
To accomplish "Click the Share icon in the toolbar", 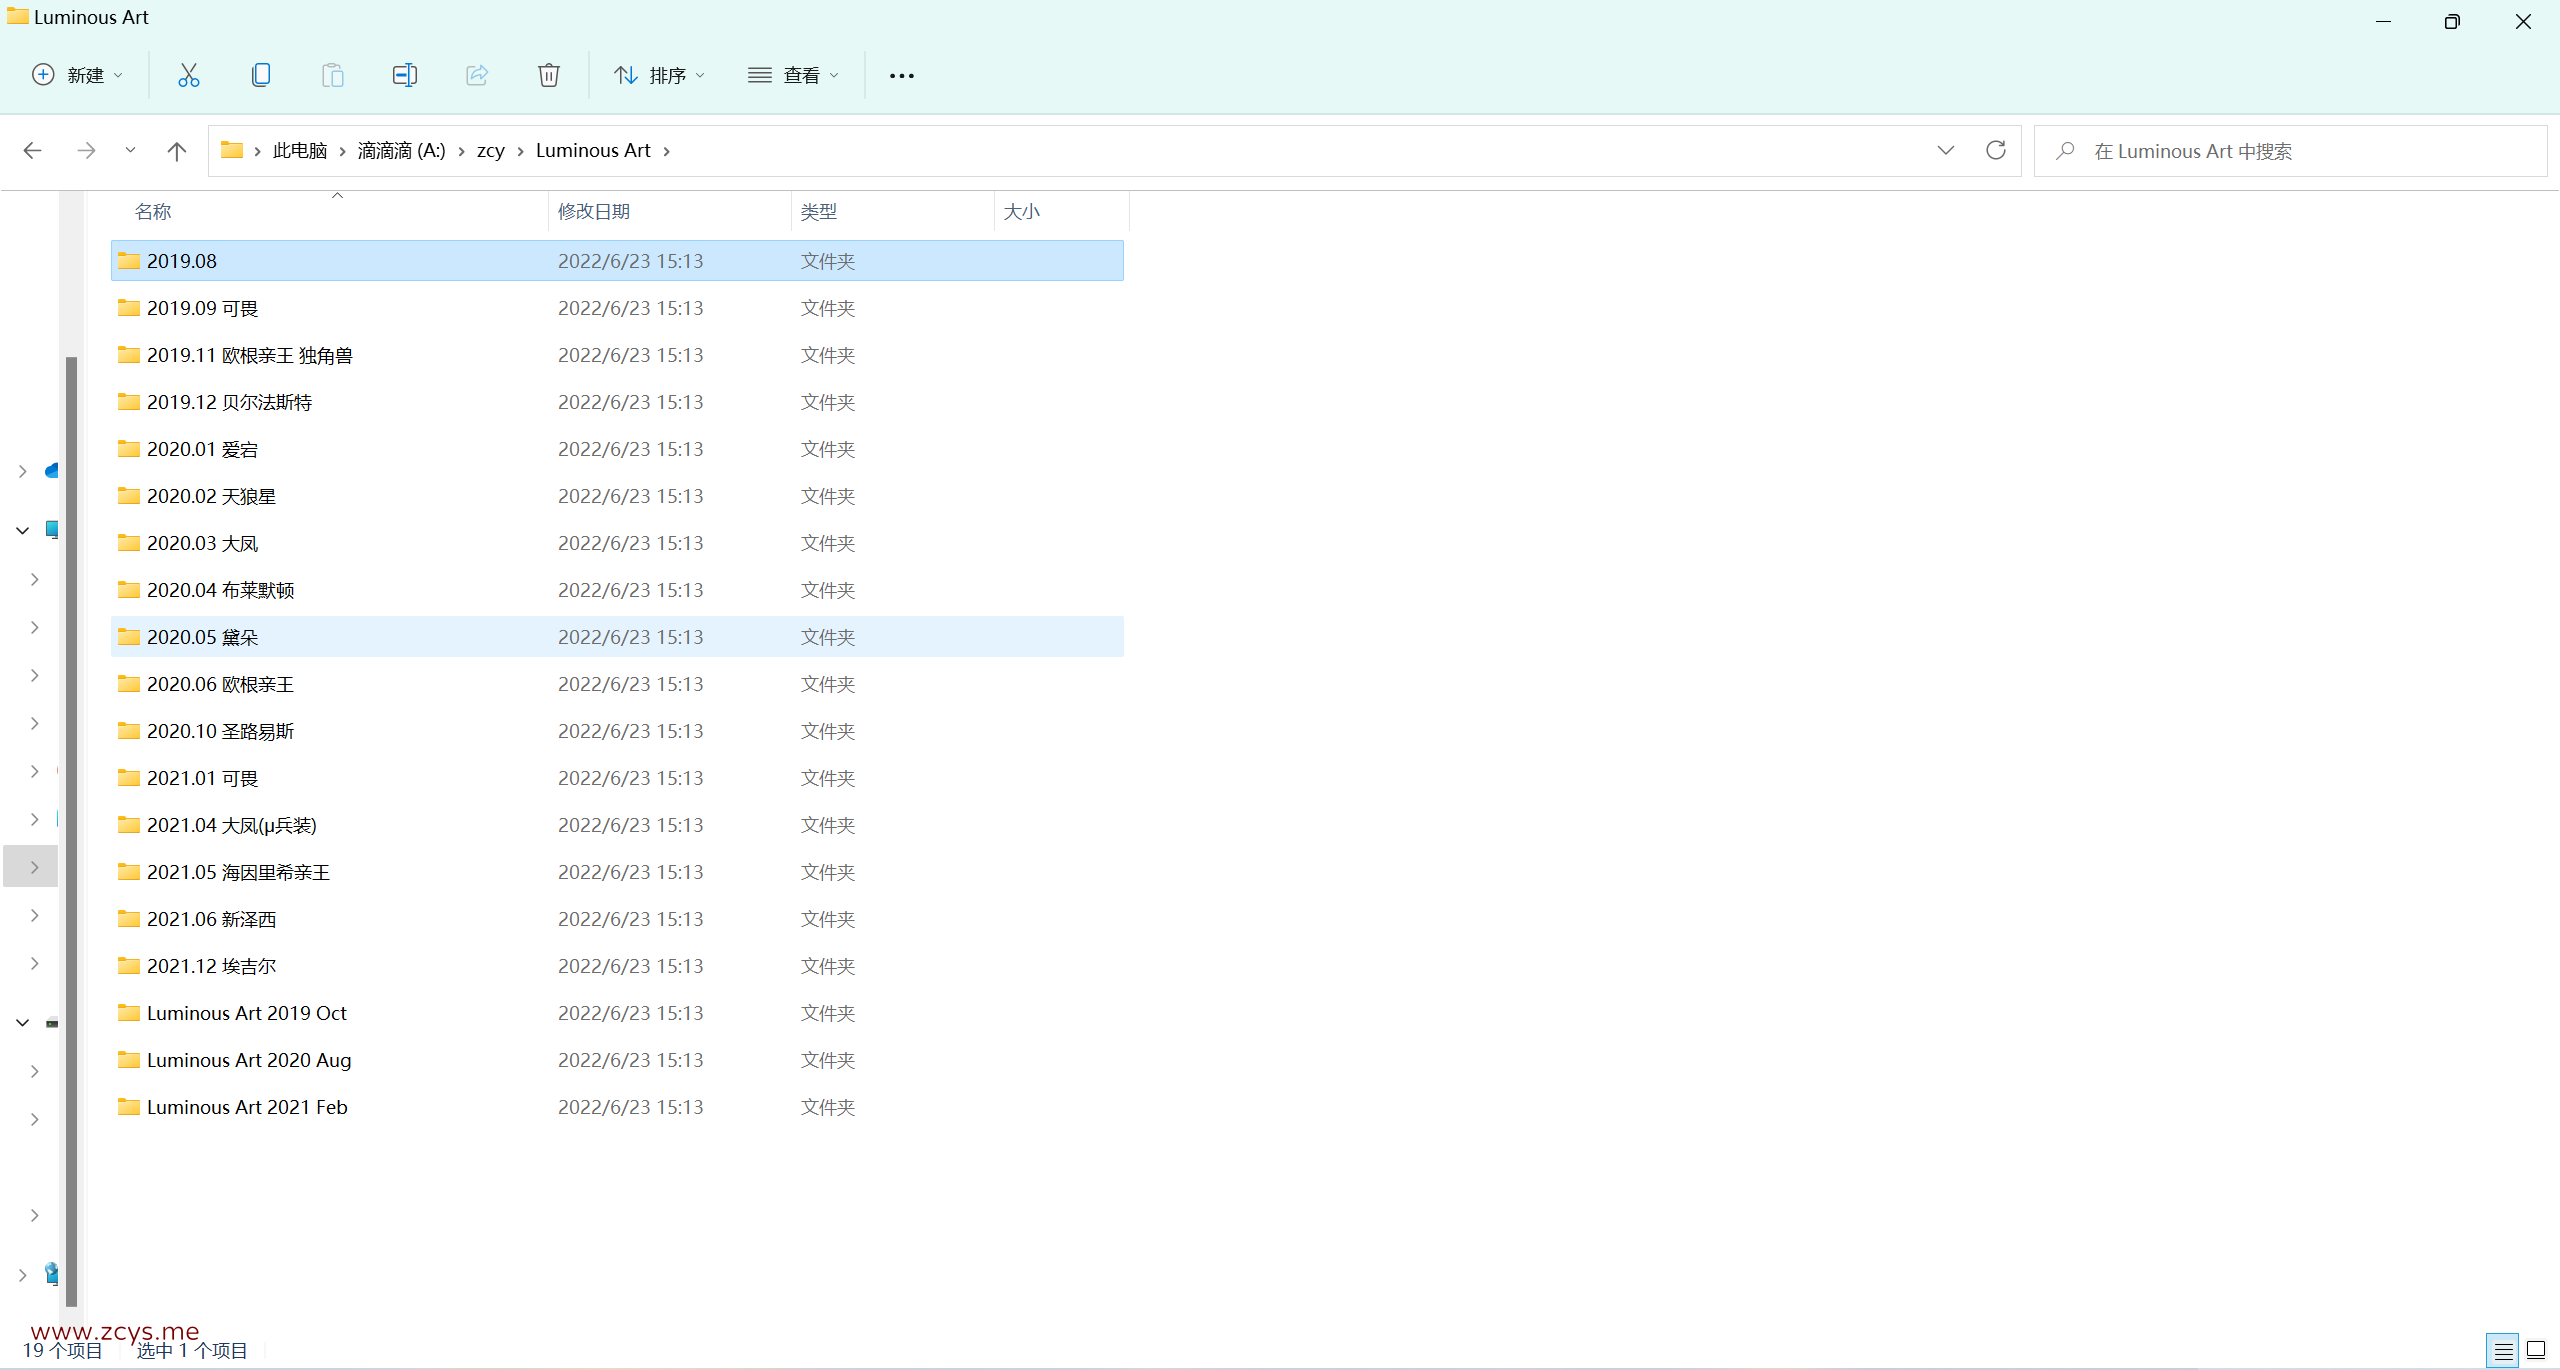I will click(x=477, y=75).
